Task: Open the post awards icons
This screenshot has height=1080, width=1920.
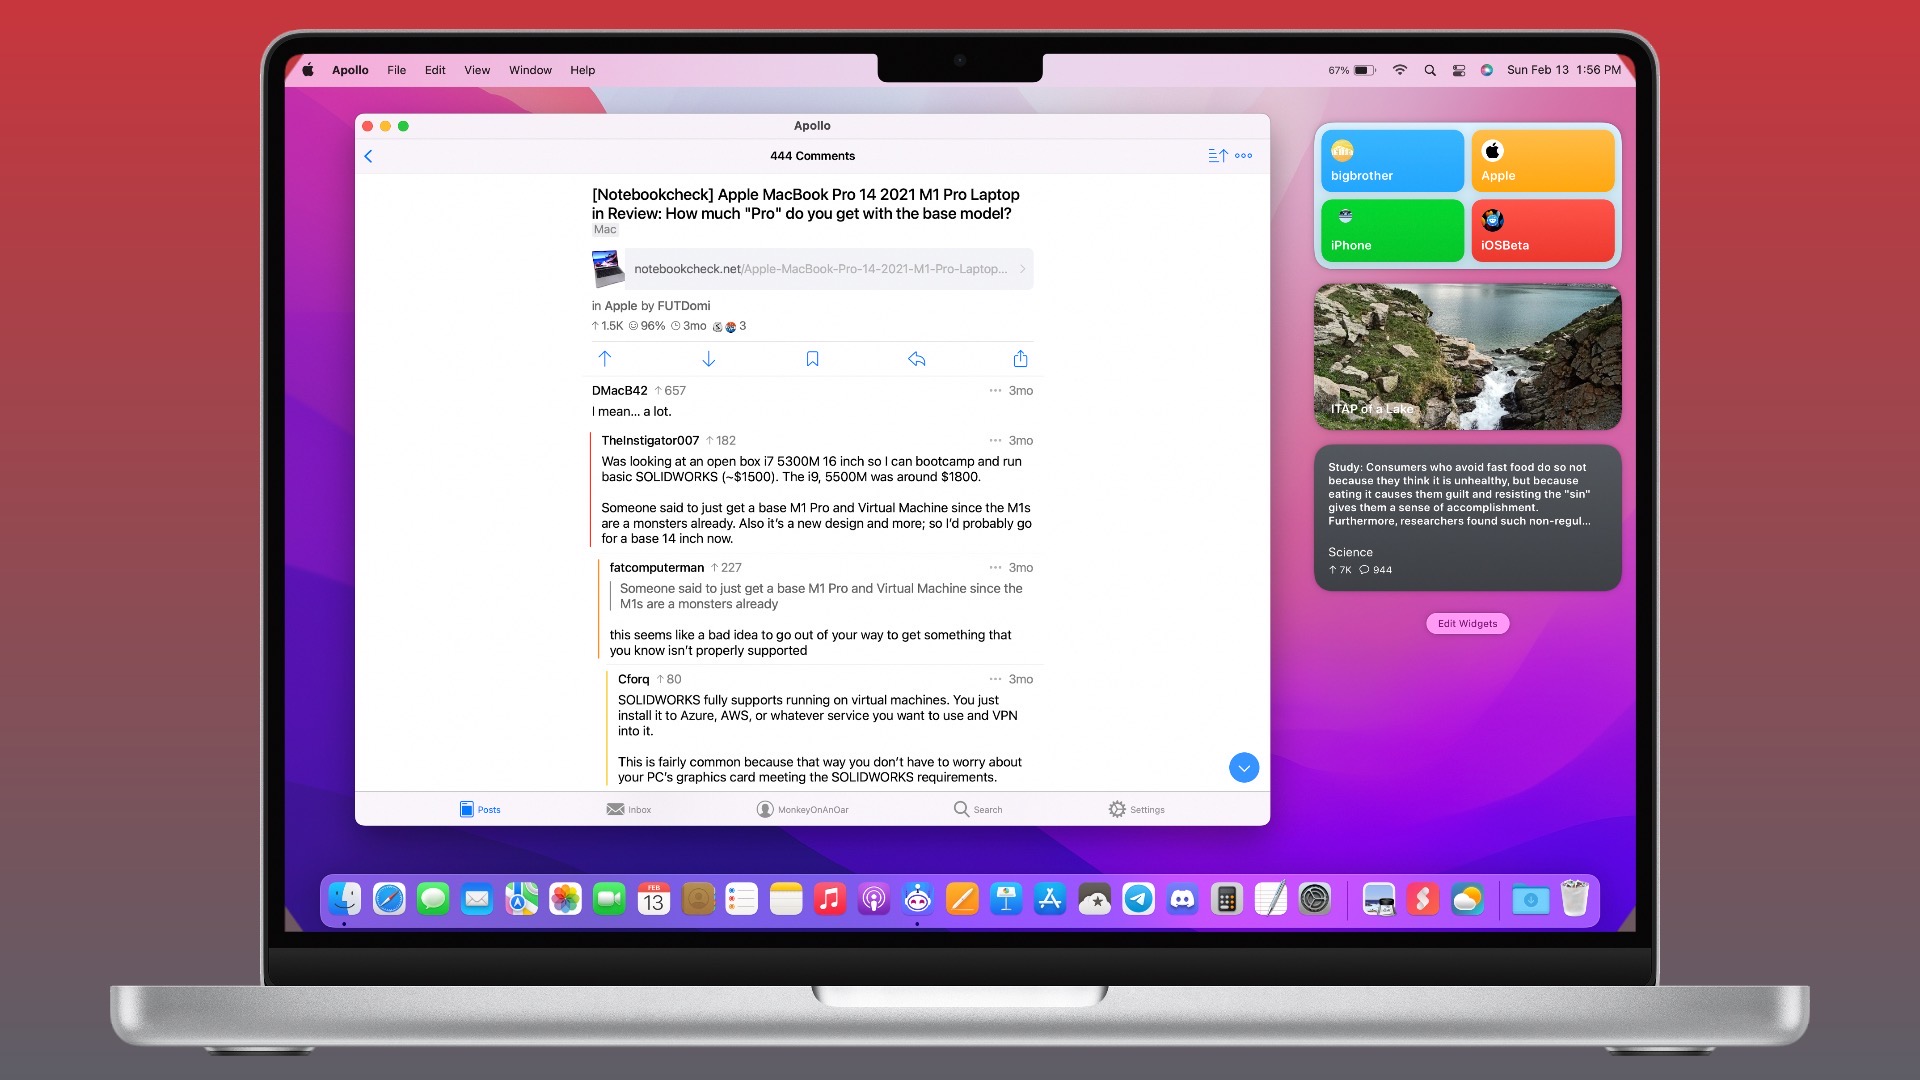Action: click(729, 326)
